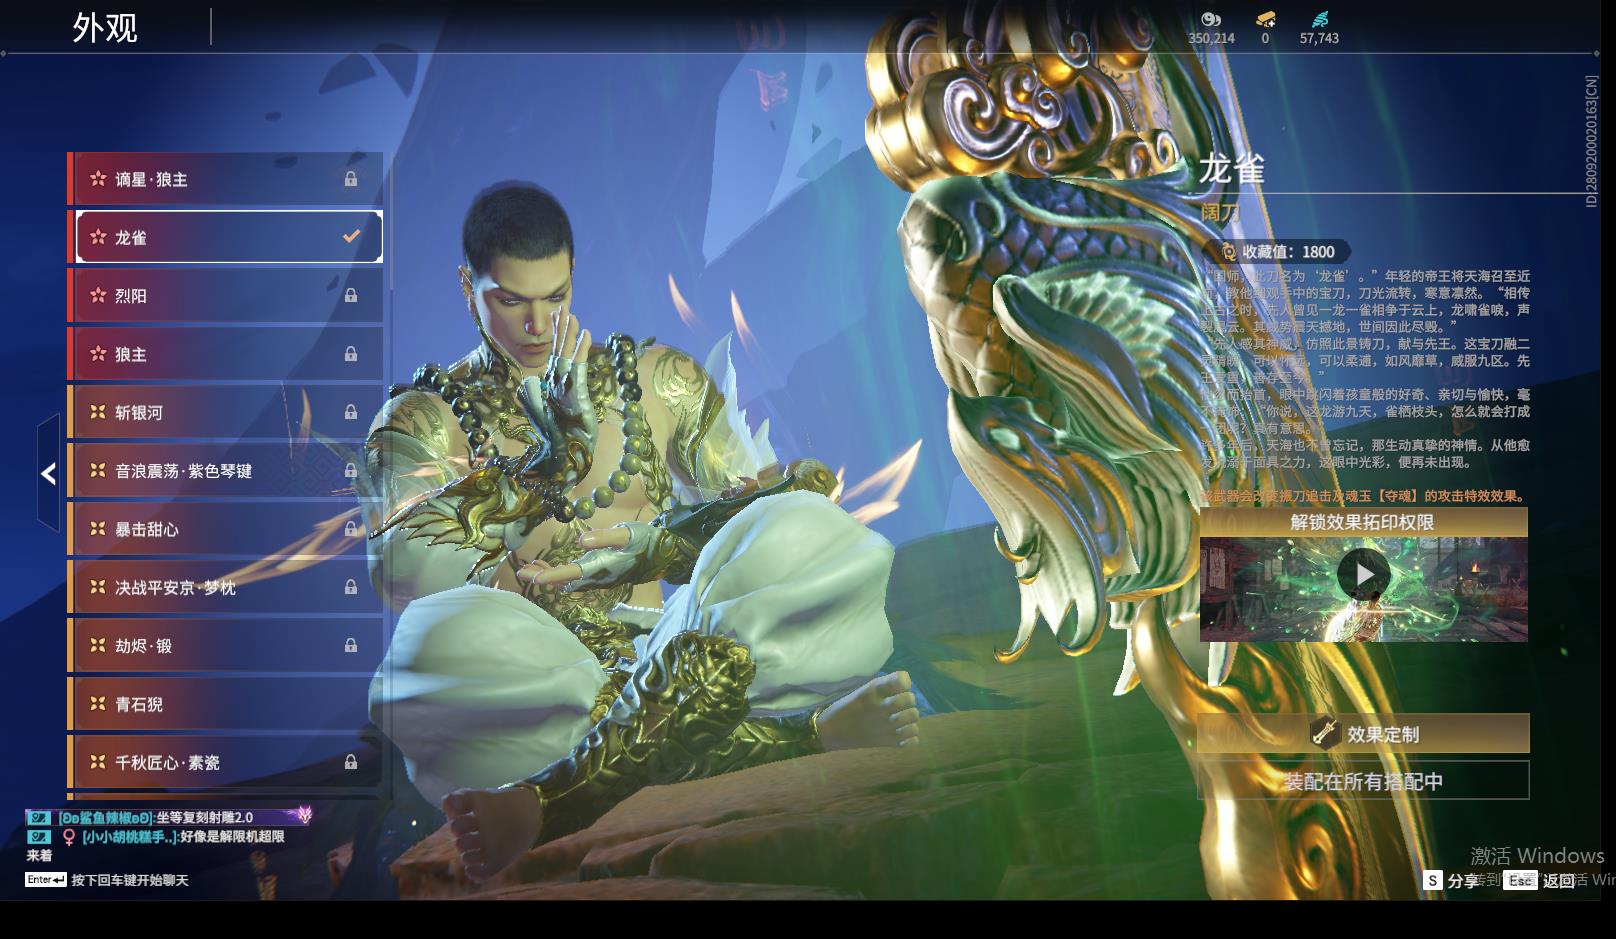
Task: Select the 龙雀 skin entry
Action: pos(225,237)
